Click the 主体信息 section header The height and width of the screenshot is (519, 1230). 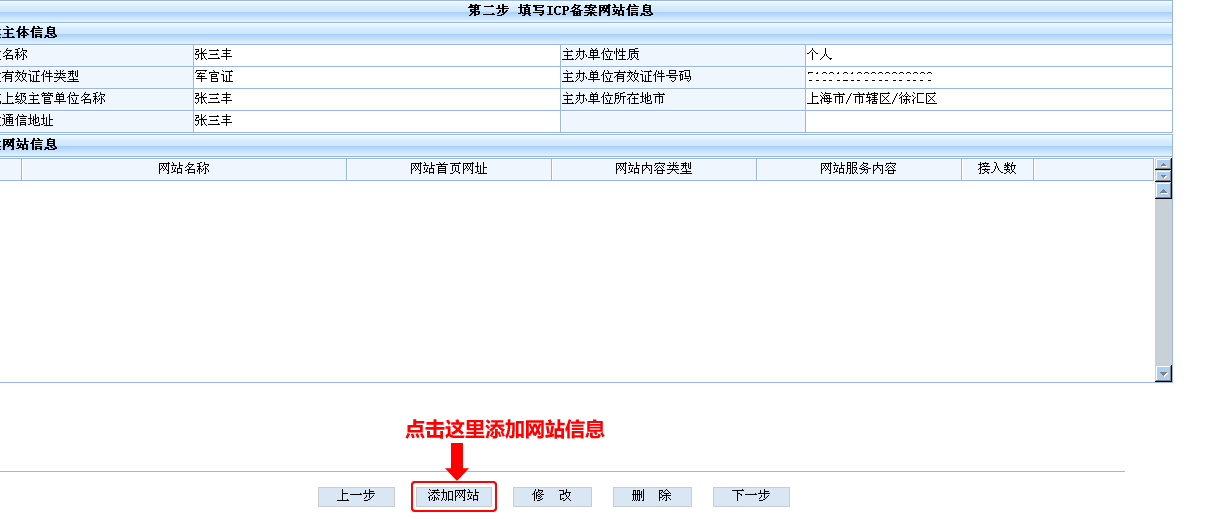coord(30,33)
